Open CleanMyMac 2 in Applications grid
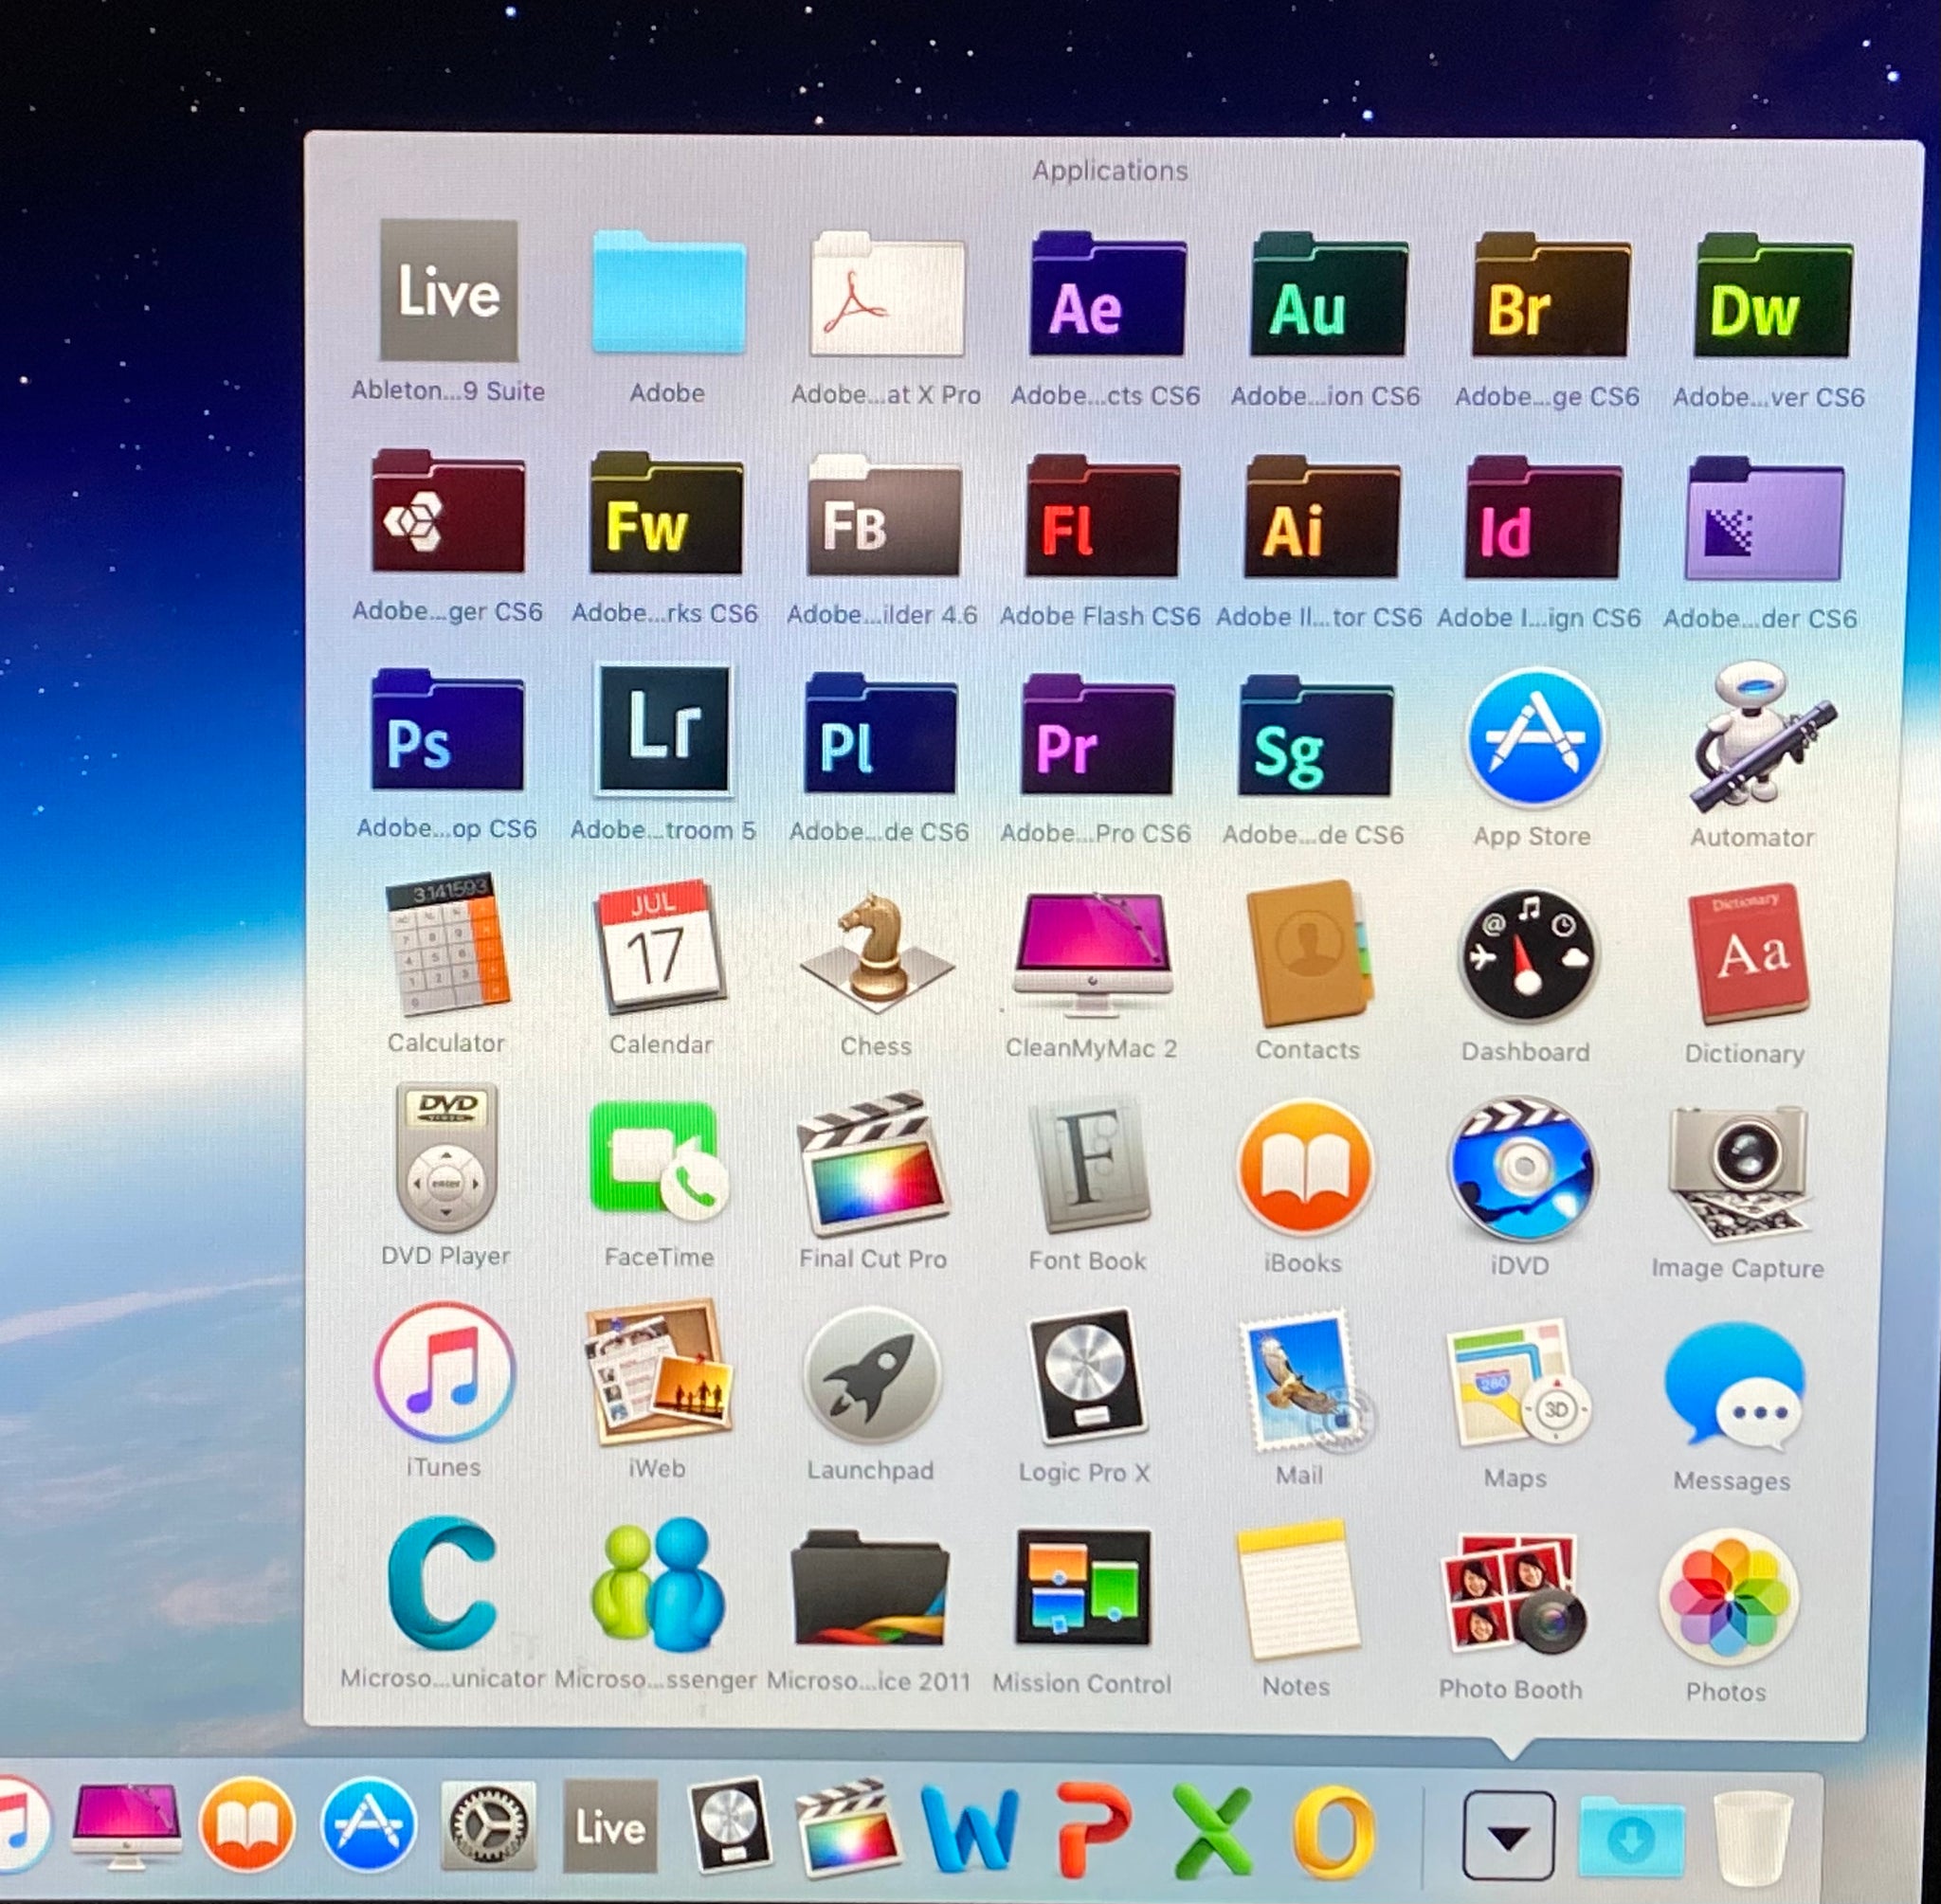Viewport: 1941px width, 1904px height. 1092,954
